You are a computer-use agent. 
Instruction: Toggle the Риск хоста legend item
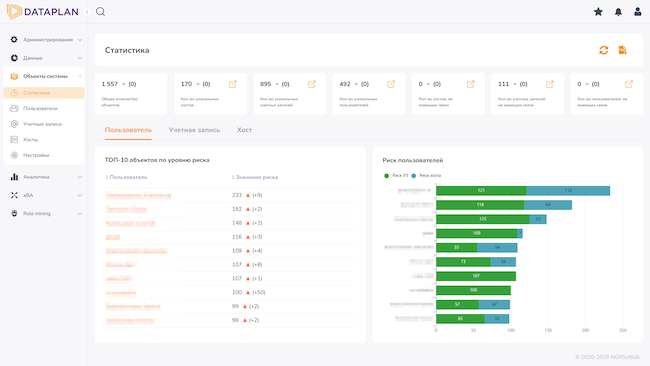[x=426, y=176]
